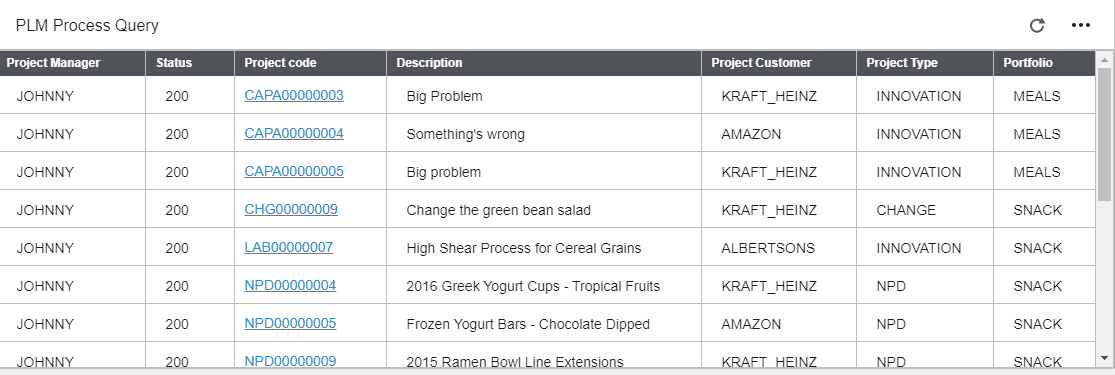The width and height of the screenshot is (1115, 375).
Task: Sort by the Project Manager column header
Action: [x=73, y=63]
